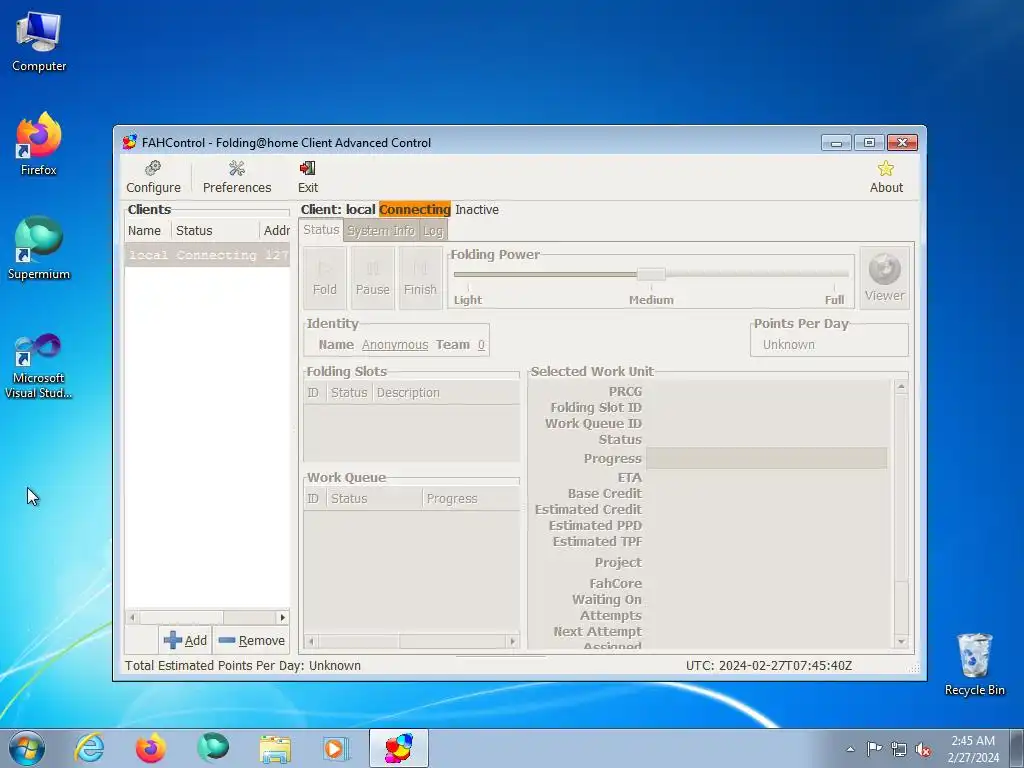The image size is (1024, 768).
Task: Switch to the Status tab
Action: tap(321, 230)
